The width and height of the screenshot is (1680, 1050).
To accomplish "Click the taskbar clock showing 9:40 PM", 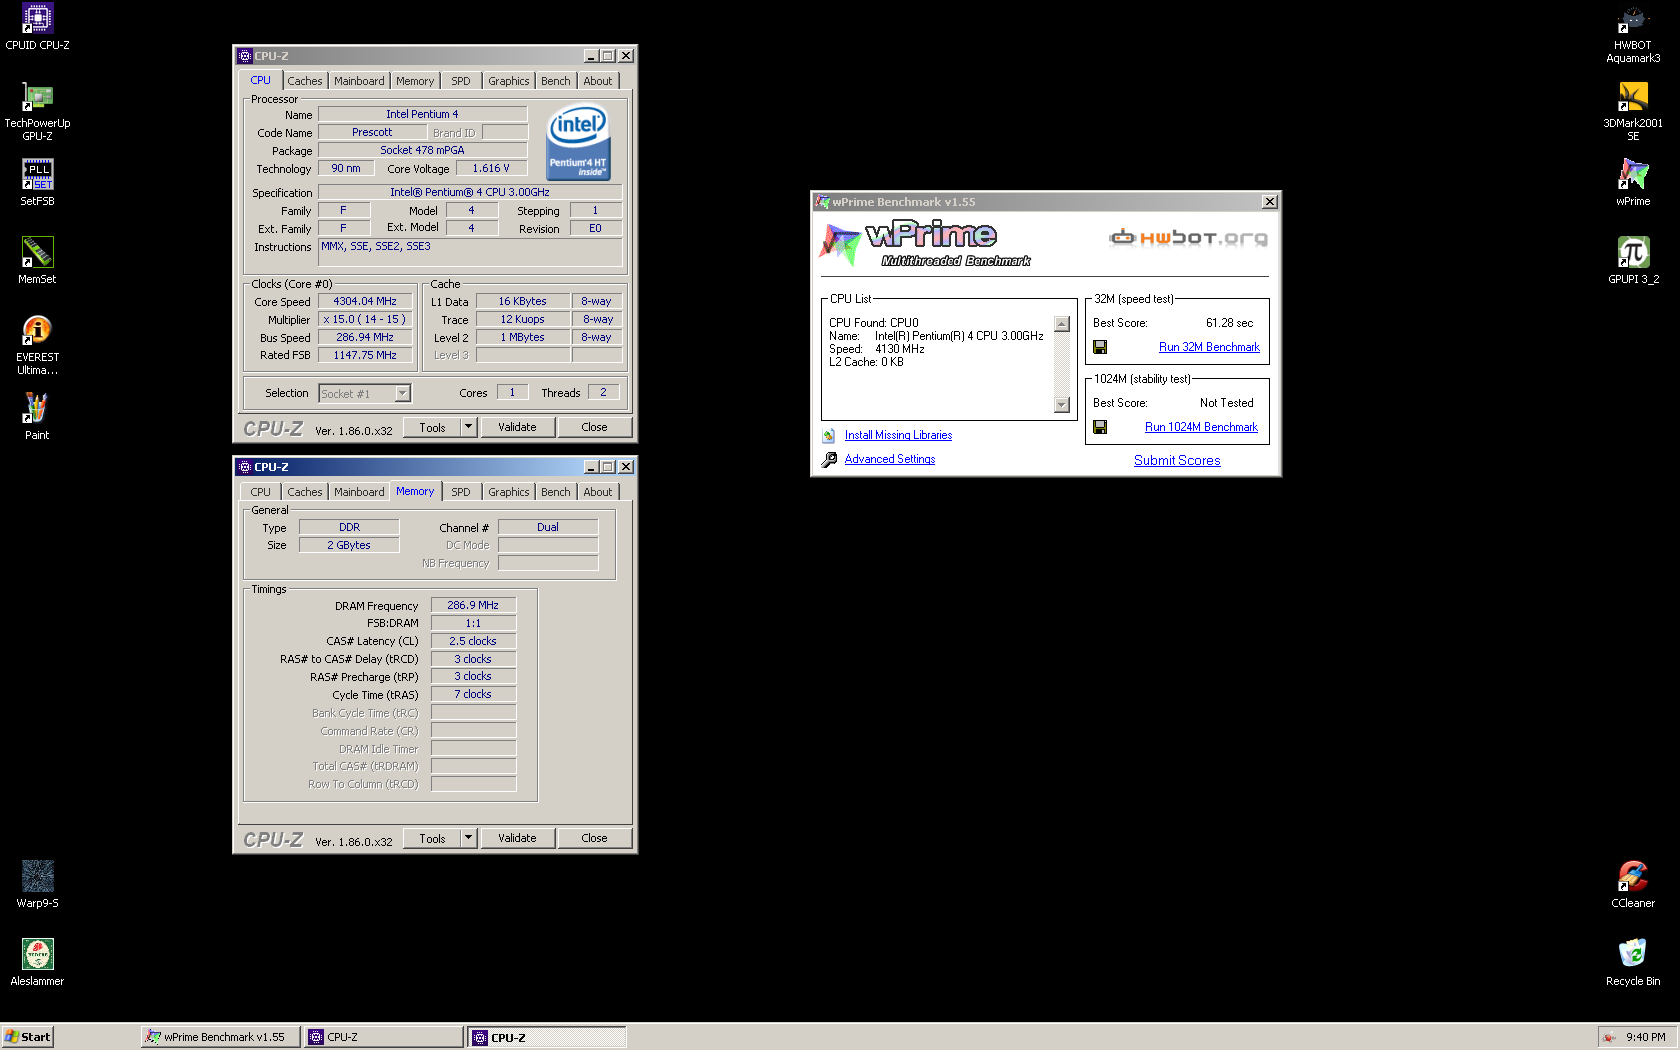I will (x=1645, y=1037).
